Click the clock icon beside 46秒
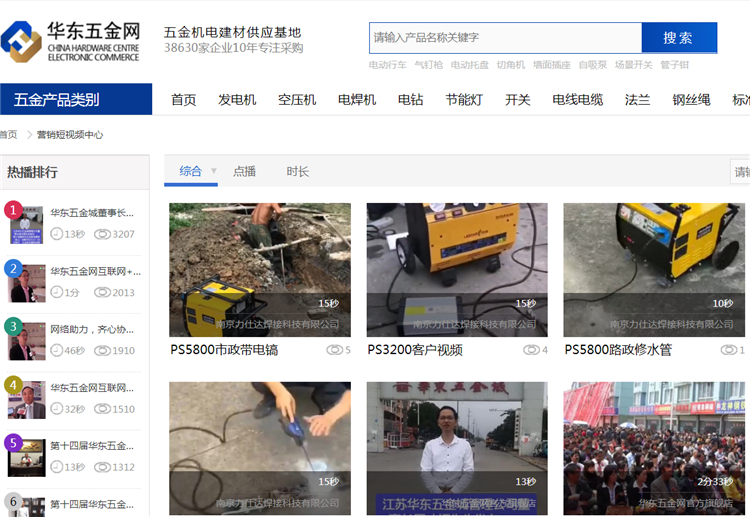The width and height of the screenshot is (750, 517). click(x=57, y=351)
